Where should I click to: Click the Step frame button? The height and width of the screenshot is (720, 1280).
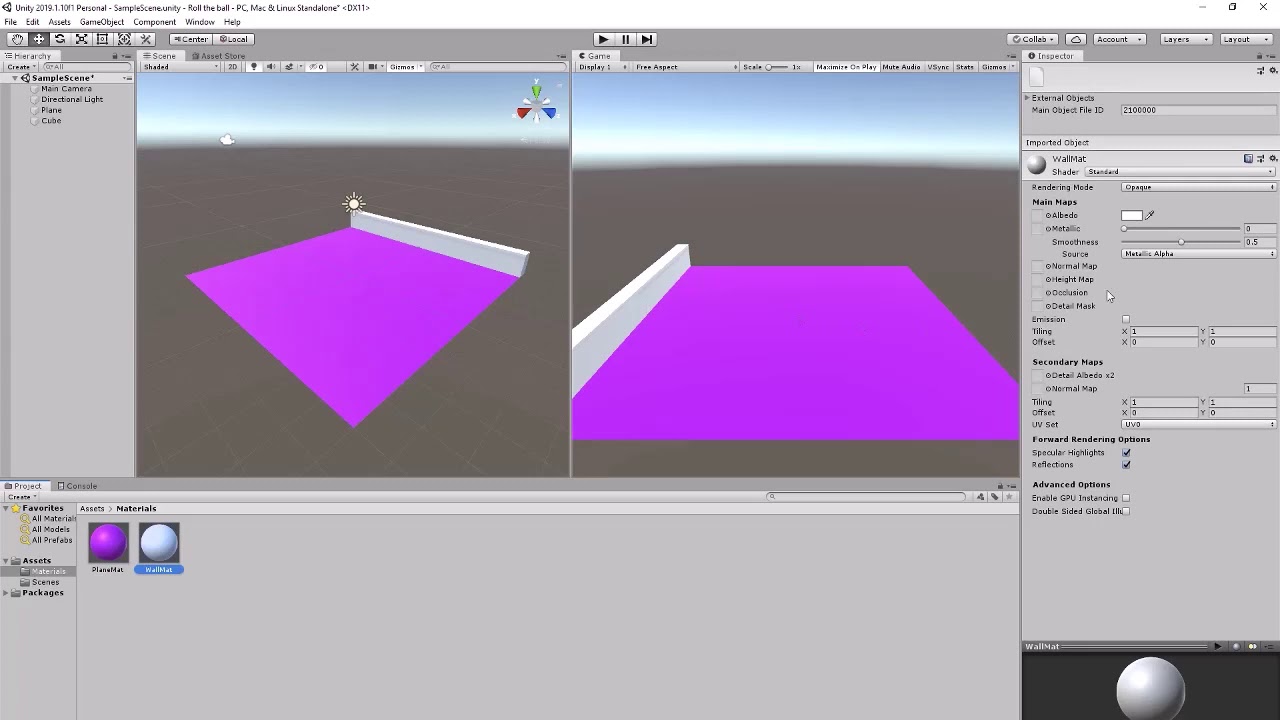[x=647, y=39]
